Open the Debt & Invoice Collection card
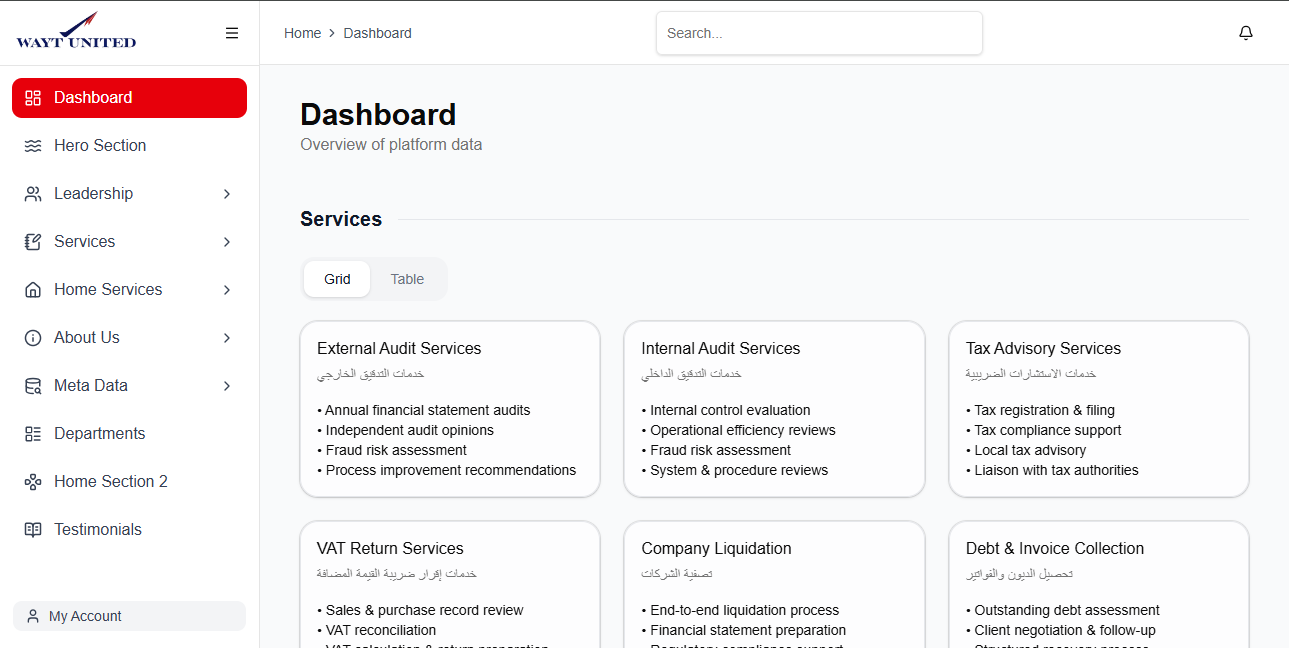The image size is (1289, 648). (1099, 584)
